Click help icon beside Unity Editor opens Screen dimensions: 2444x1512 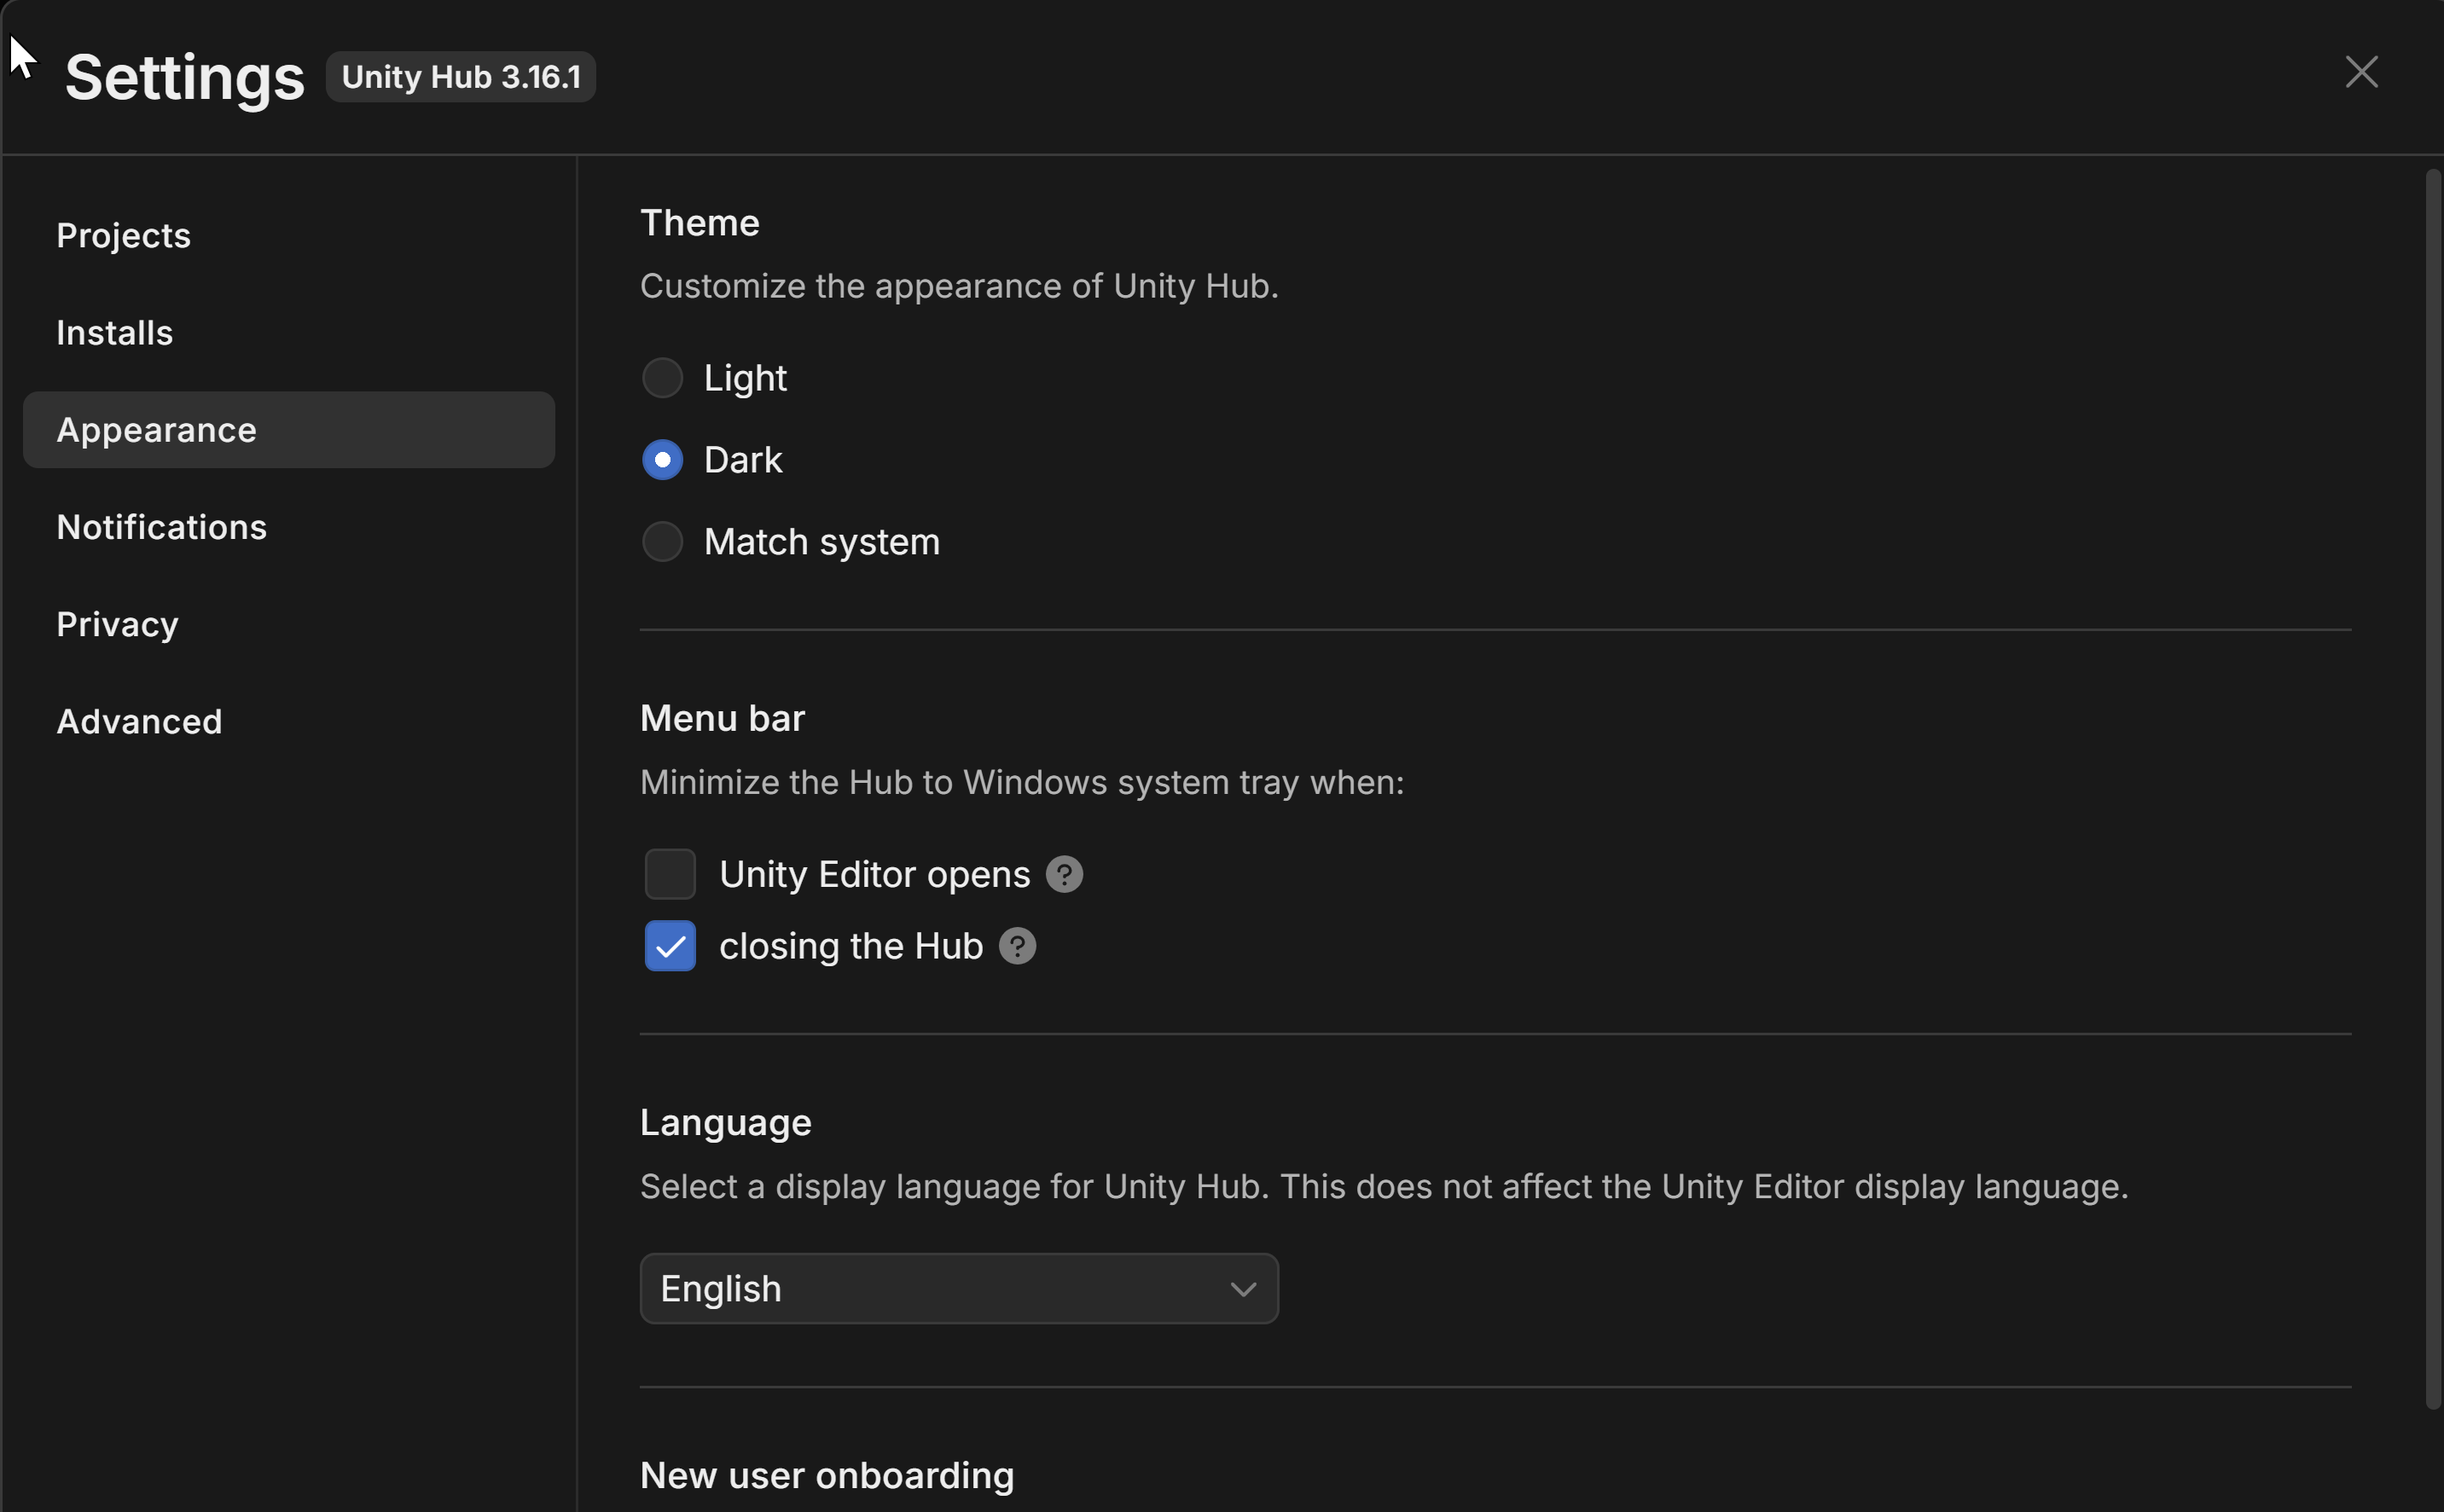point(1064,875)
